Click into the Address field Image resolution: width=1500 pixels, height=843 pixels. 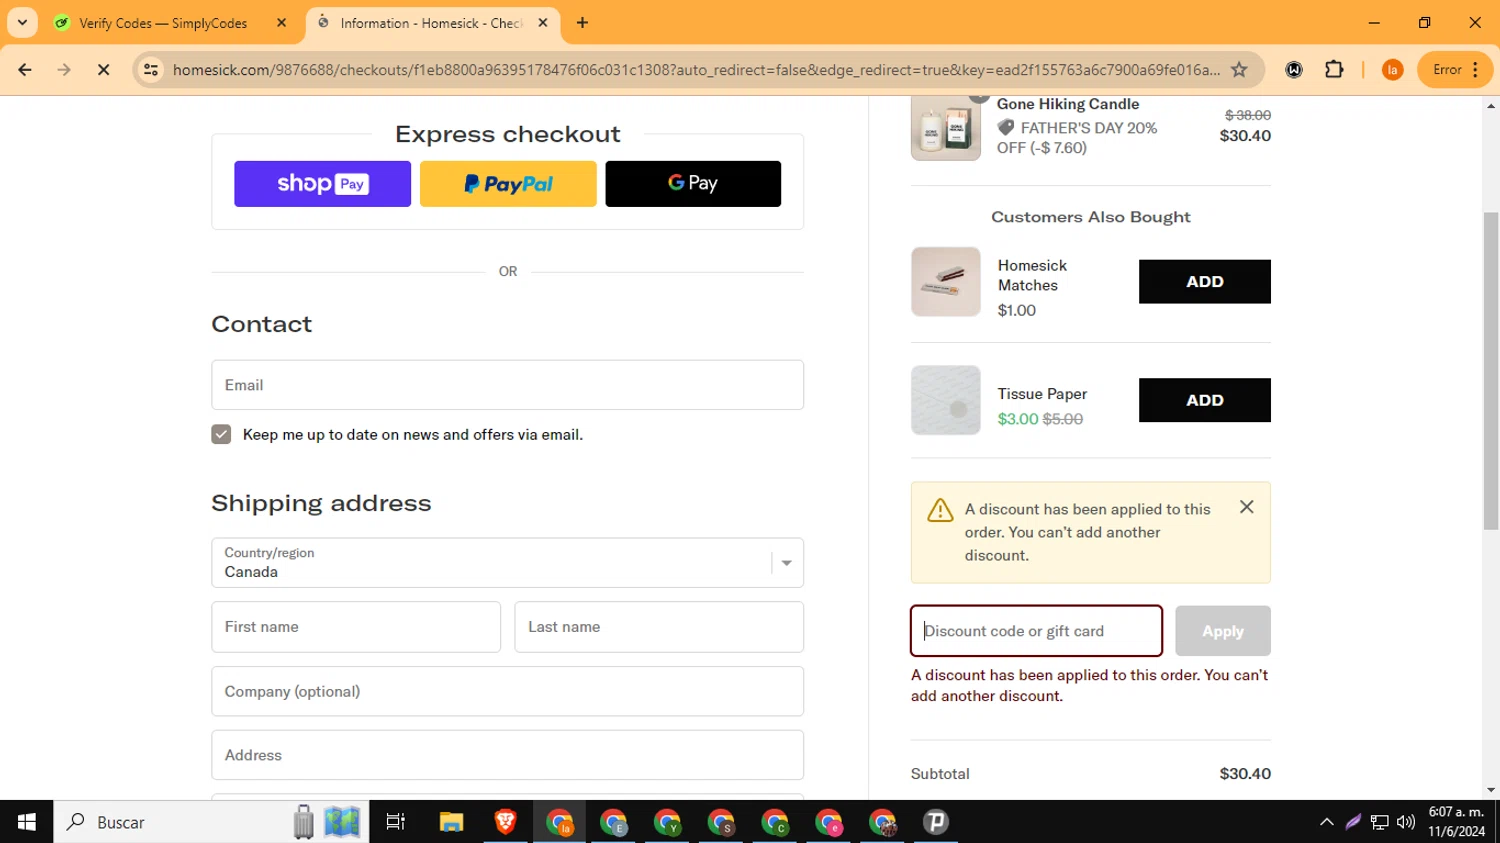pyautogui.click(x=507, y=755)
